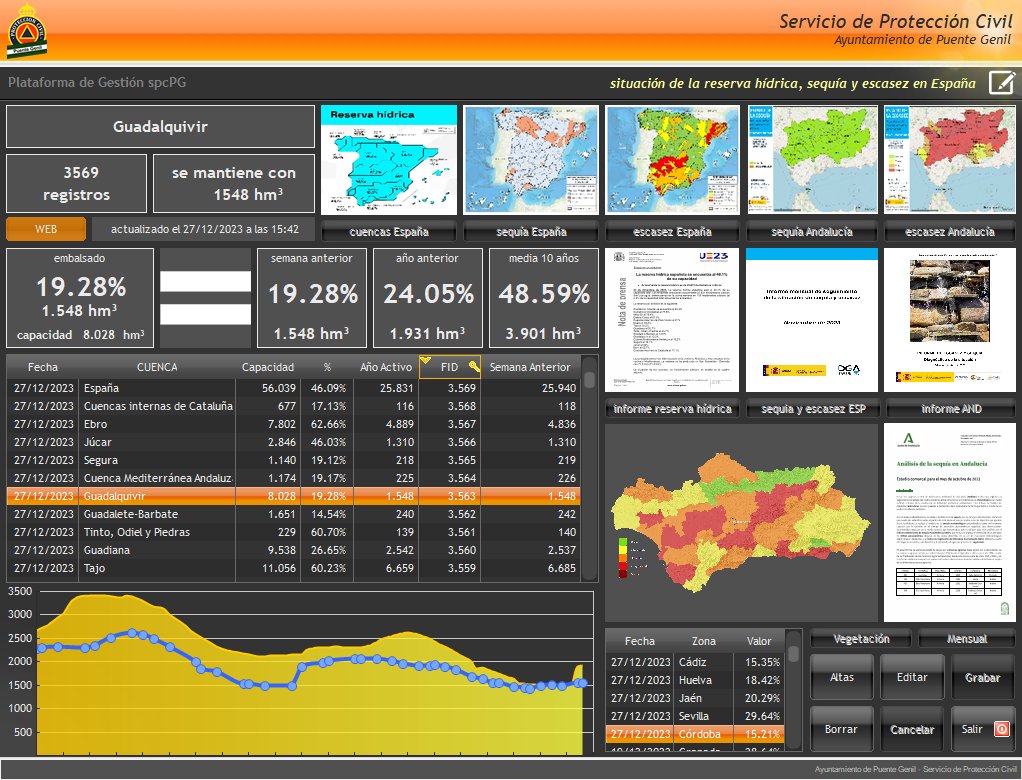
Task: Open the escasez Andalucía map thumbnail
Action: click(x=950, y=160)
